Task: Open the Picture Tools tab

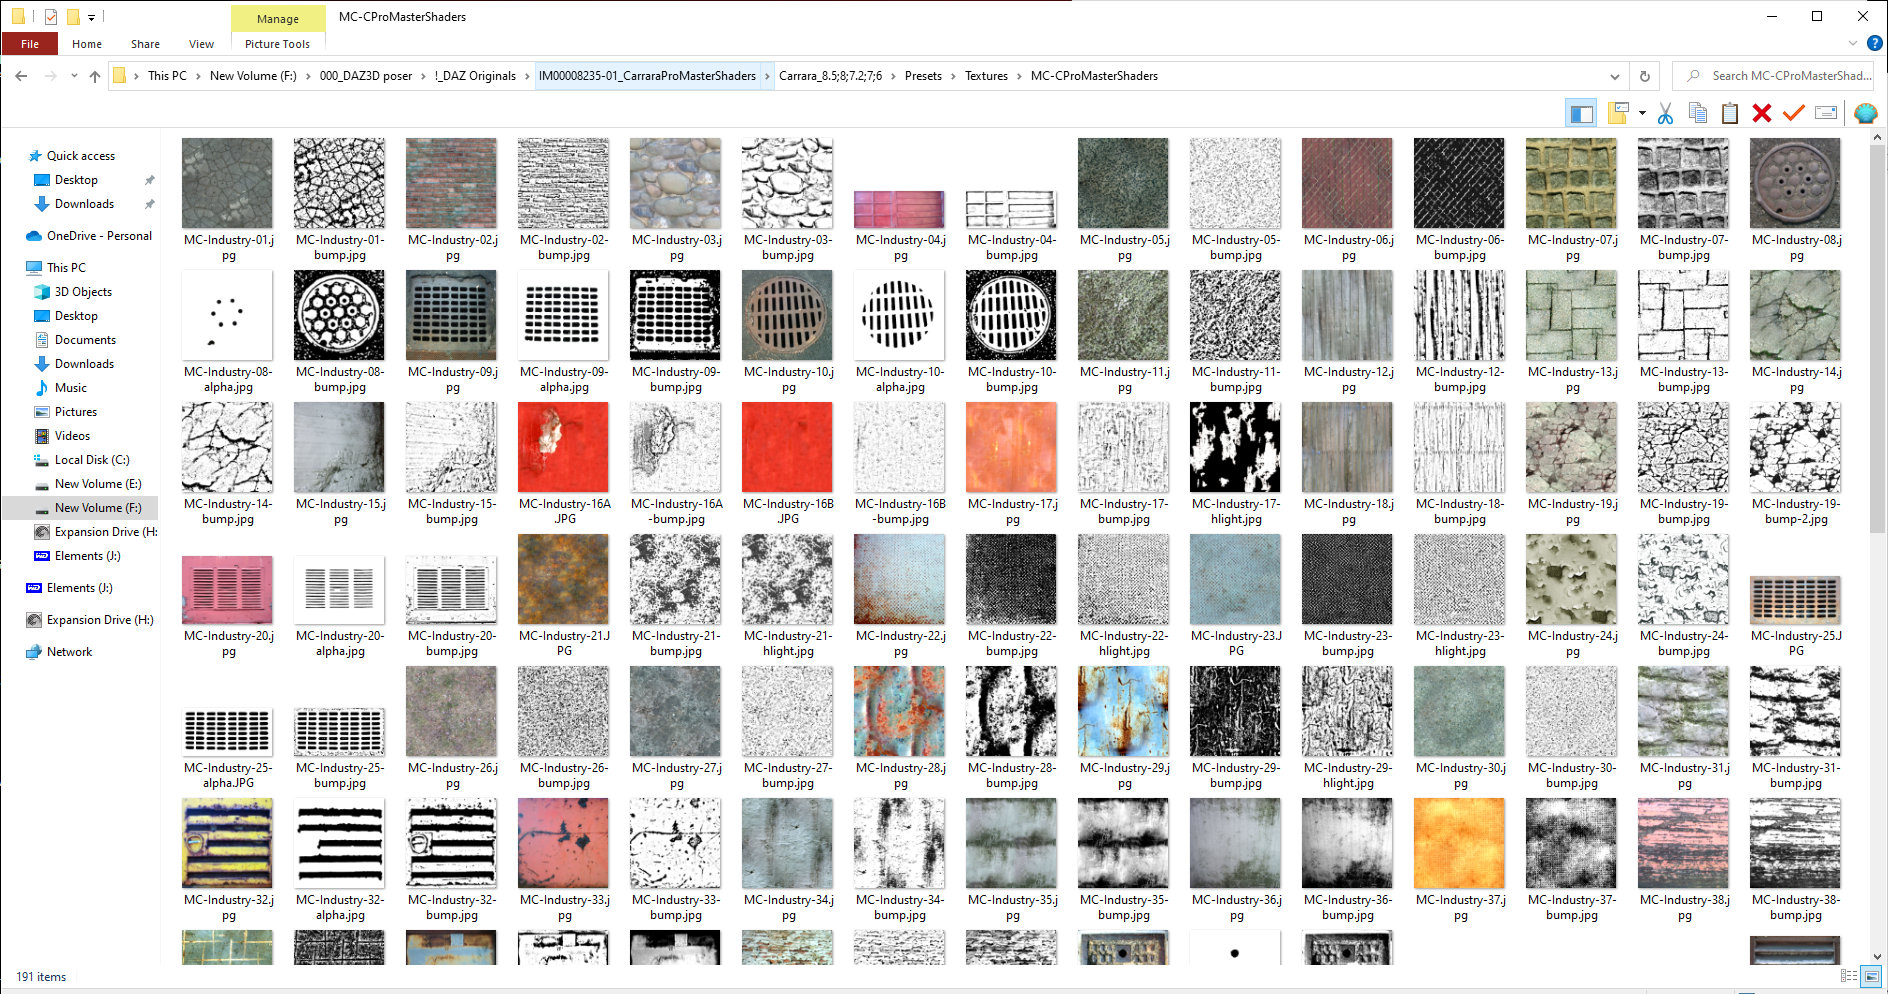Action: click(x=277, y=44)
